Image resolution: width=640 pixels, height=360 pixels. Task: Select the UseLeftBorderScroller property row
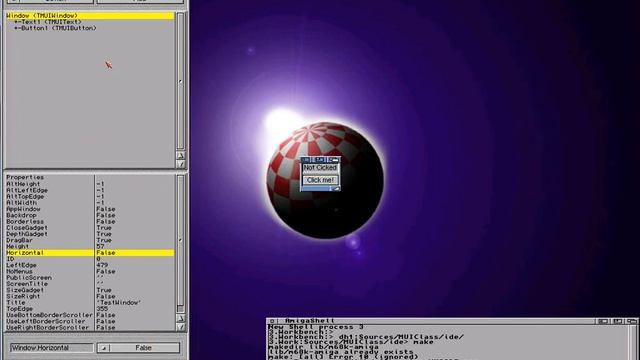tap(90, 322)
